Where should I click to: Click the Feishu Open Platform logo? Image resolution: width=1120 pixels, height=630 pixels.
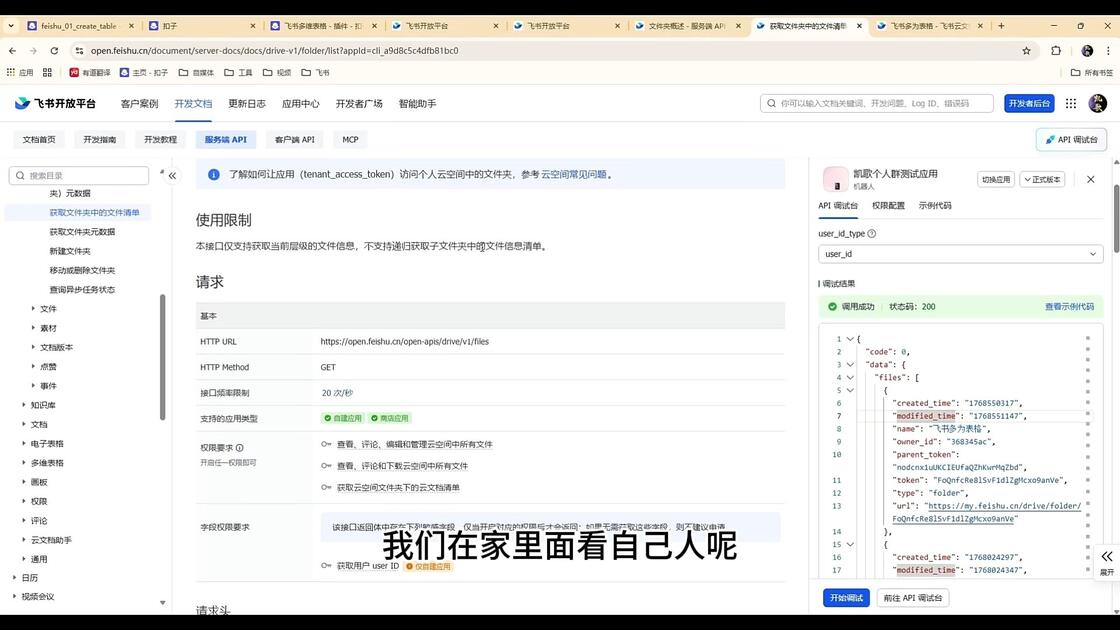55,104
